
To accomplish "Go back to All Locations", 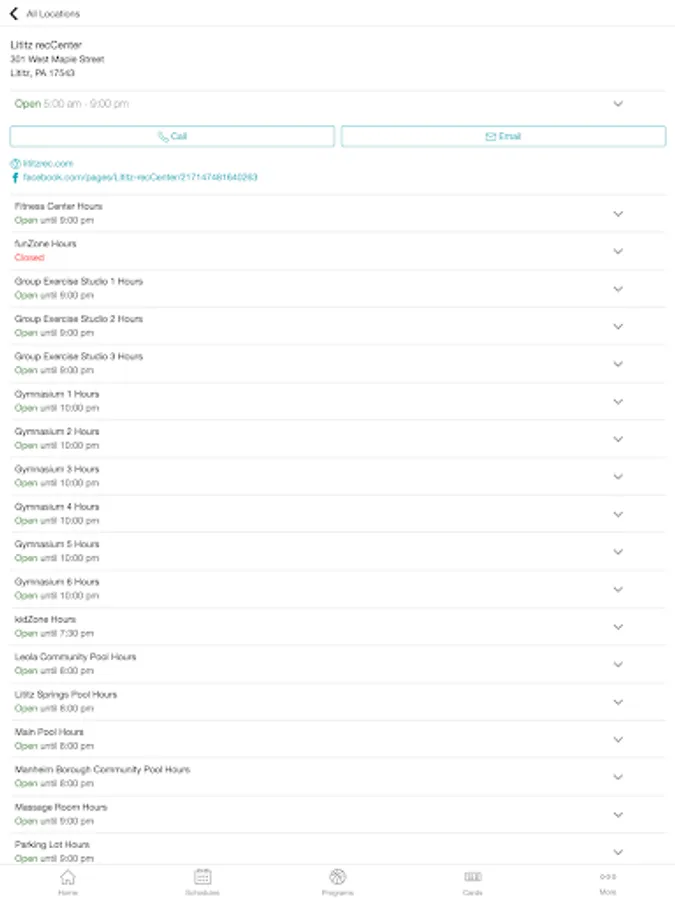I will click(x=45, y=13).
